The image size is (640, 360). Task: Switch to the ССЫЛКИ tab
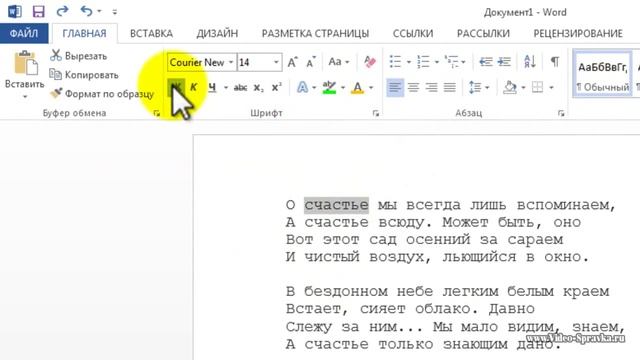413,33
